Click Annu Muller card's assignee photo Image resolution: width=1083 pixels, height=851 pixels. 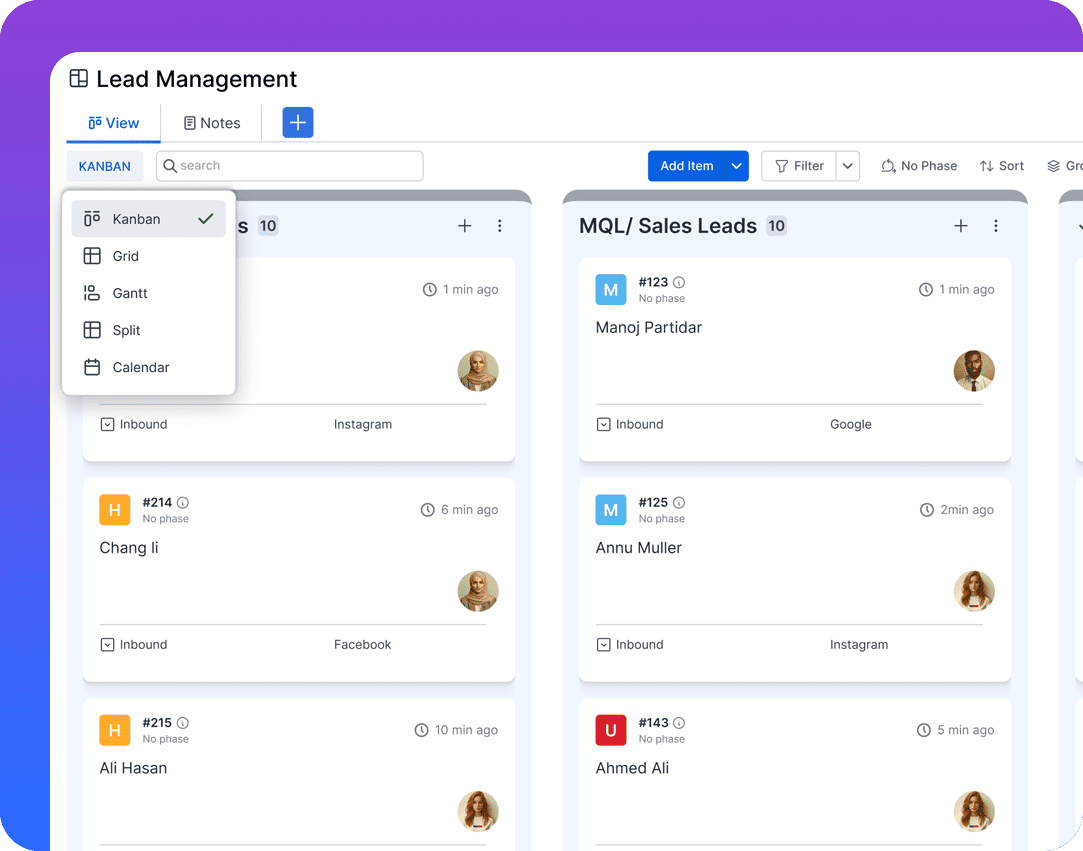974,591
